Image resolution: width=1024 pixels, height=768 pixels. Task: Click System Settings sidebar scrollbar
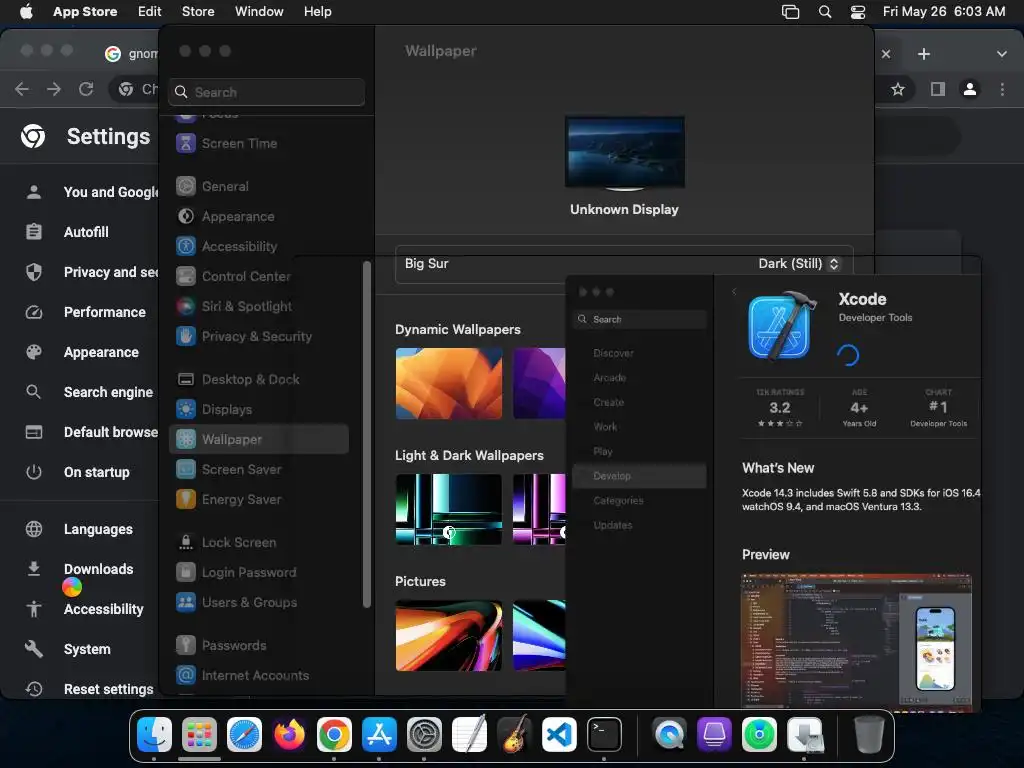tap(366, 434)
